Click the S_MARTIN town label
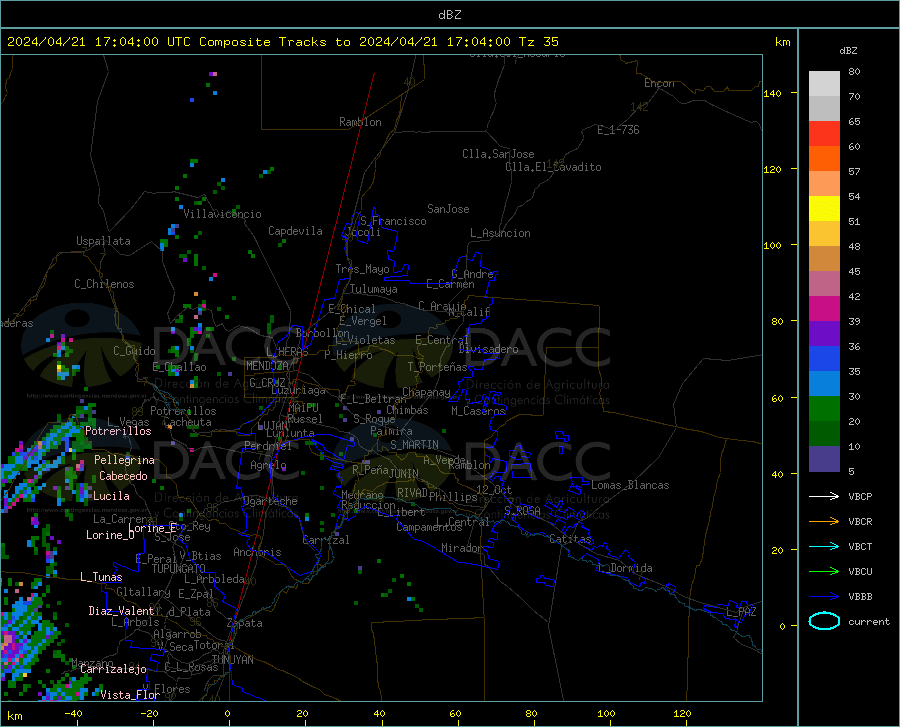Image resolution: width=900 pixels, height=727 pixels. (414, 445)
